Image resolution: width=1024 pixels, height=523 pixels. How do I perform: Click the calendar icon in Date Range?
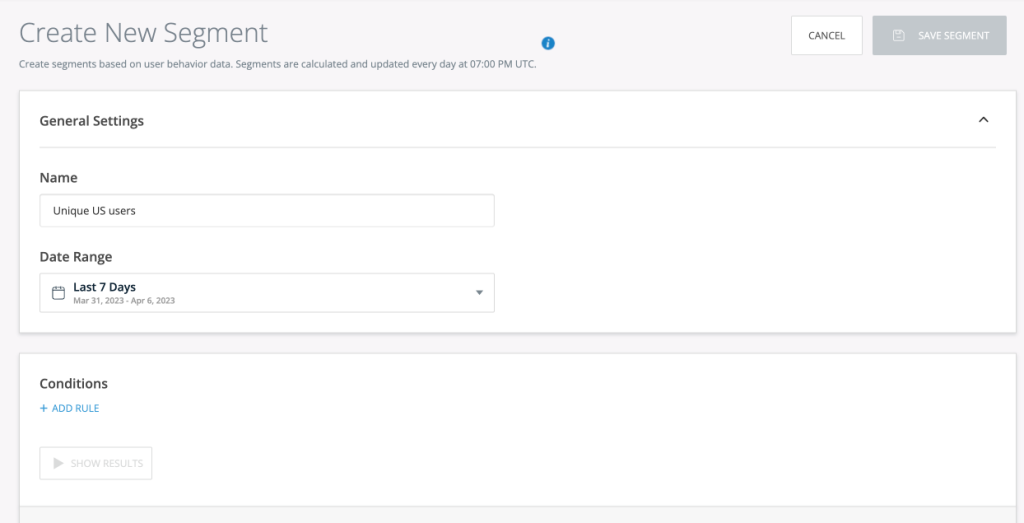58,293
